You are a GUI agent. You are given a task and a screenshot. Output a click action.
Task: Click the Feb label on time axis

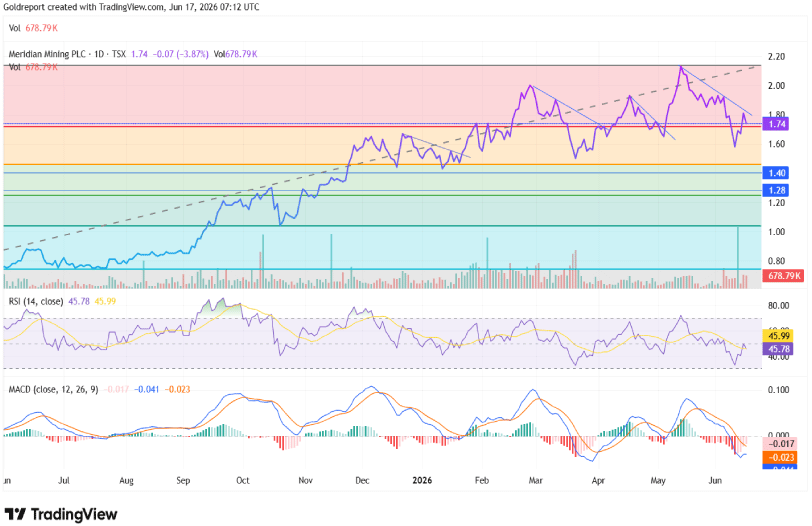[x=482, y=481]
